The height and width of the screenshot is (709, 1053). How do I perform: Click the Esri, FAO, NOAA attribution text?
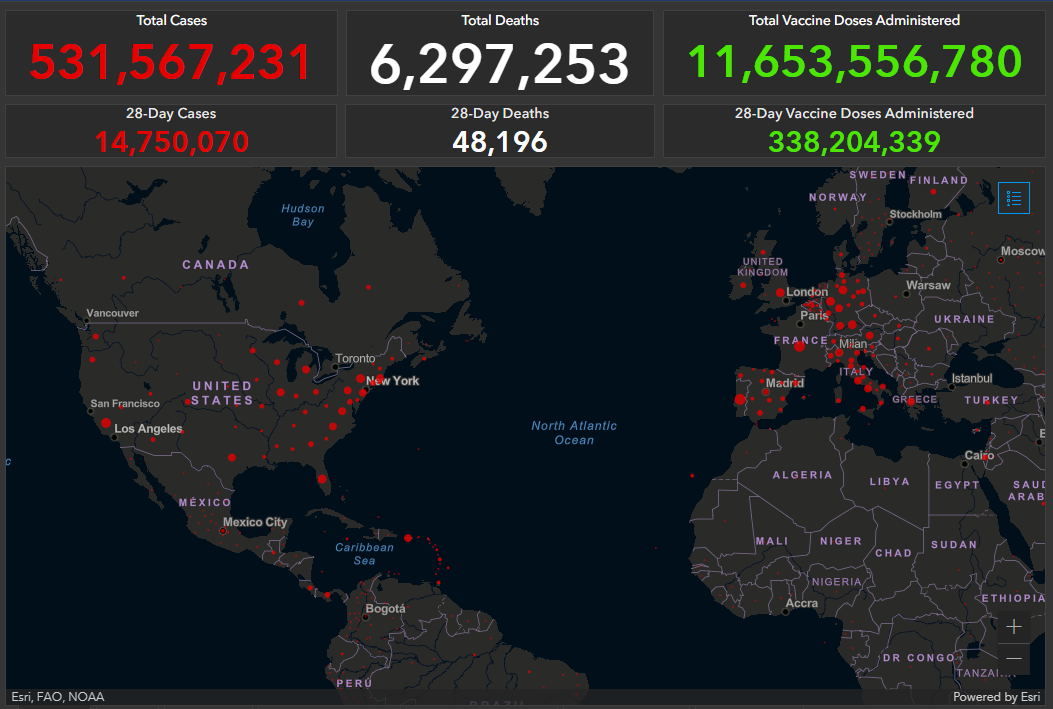point(58,697)
